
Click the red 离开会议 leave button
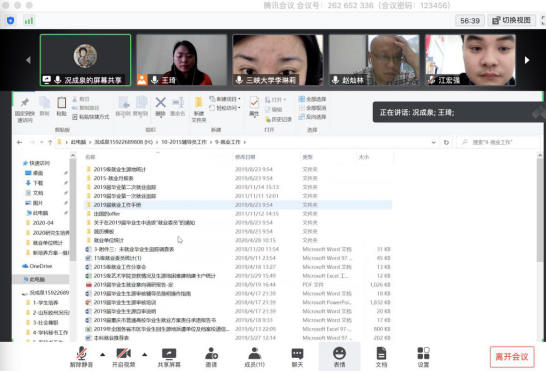click(x=512, y=357)
